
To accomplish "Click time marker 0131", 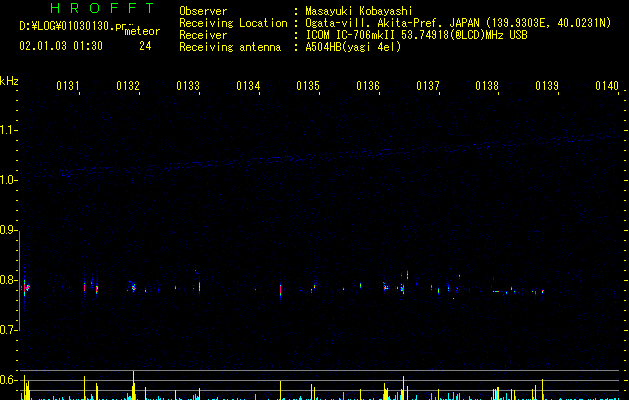I will pyautogui.click(x=67, y=86).
